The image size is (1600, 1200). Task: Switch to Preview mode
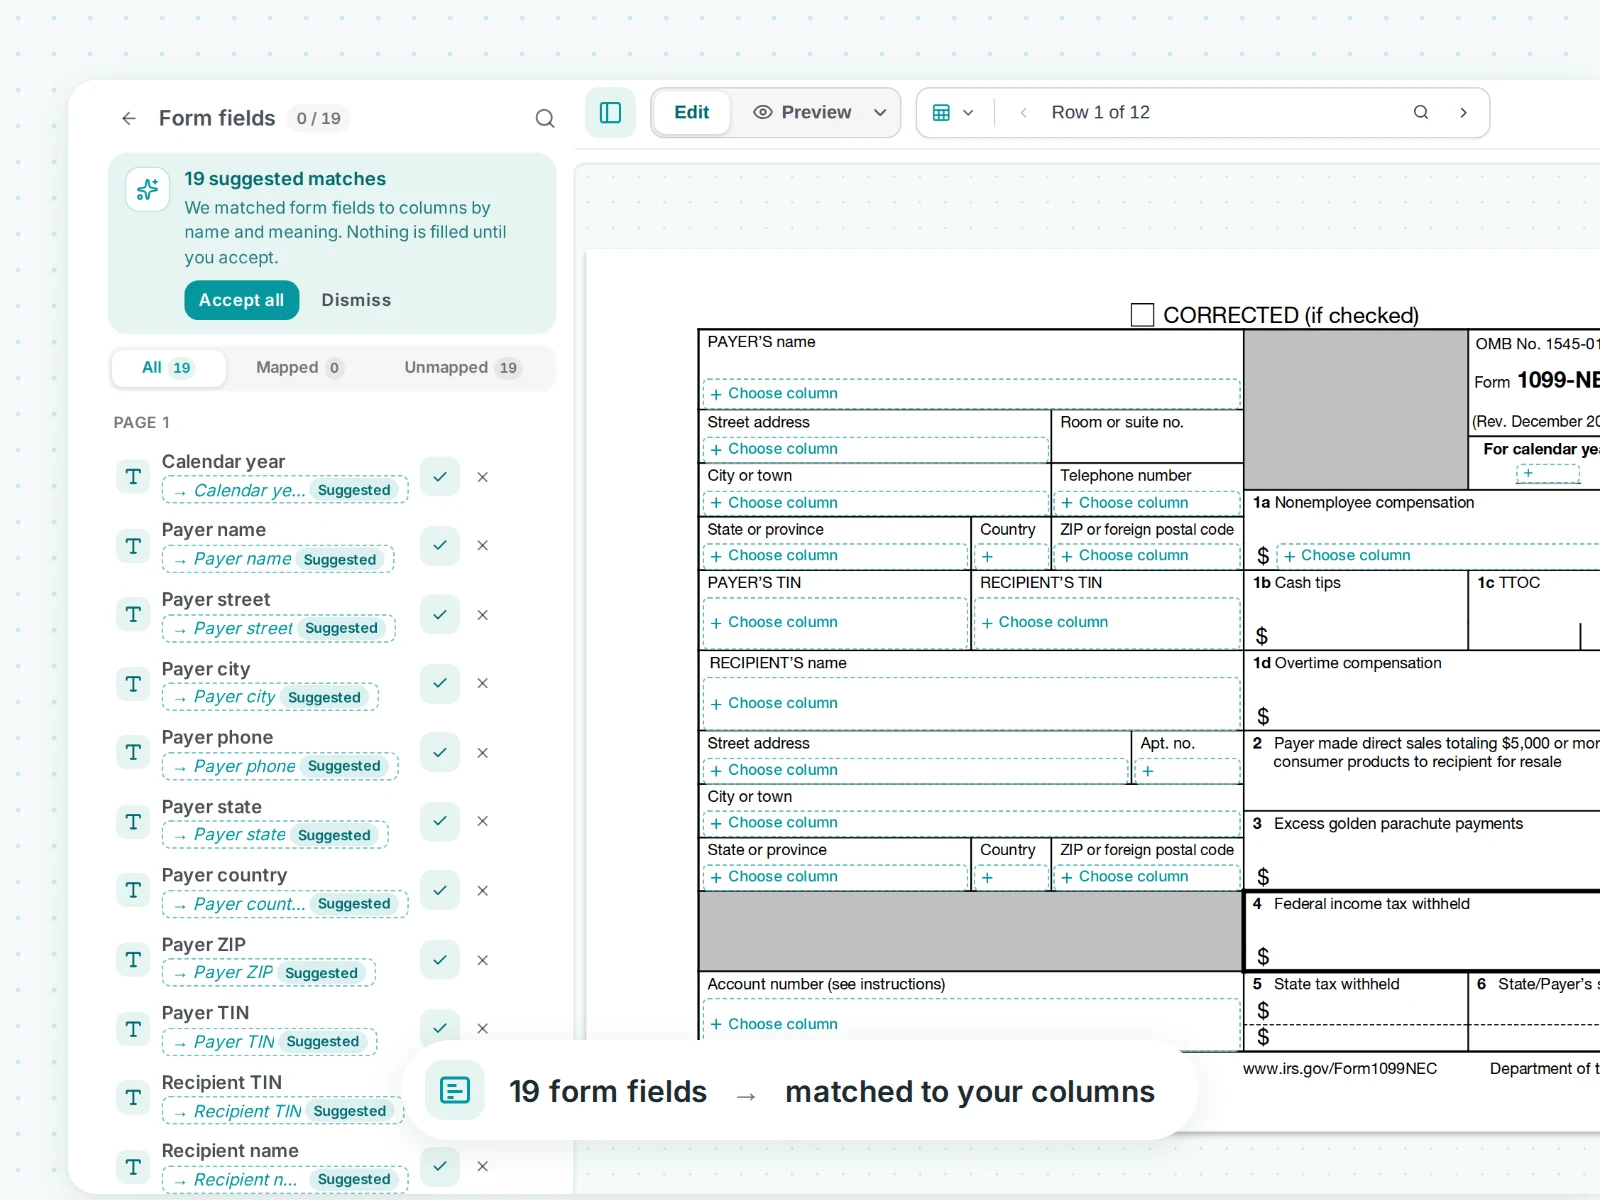pos(803,112)
